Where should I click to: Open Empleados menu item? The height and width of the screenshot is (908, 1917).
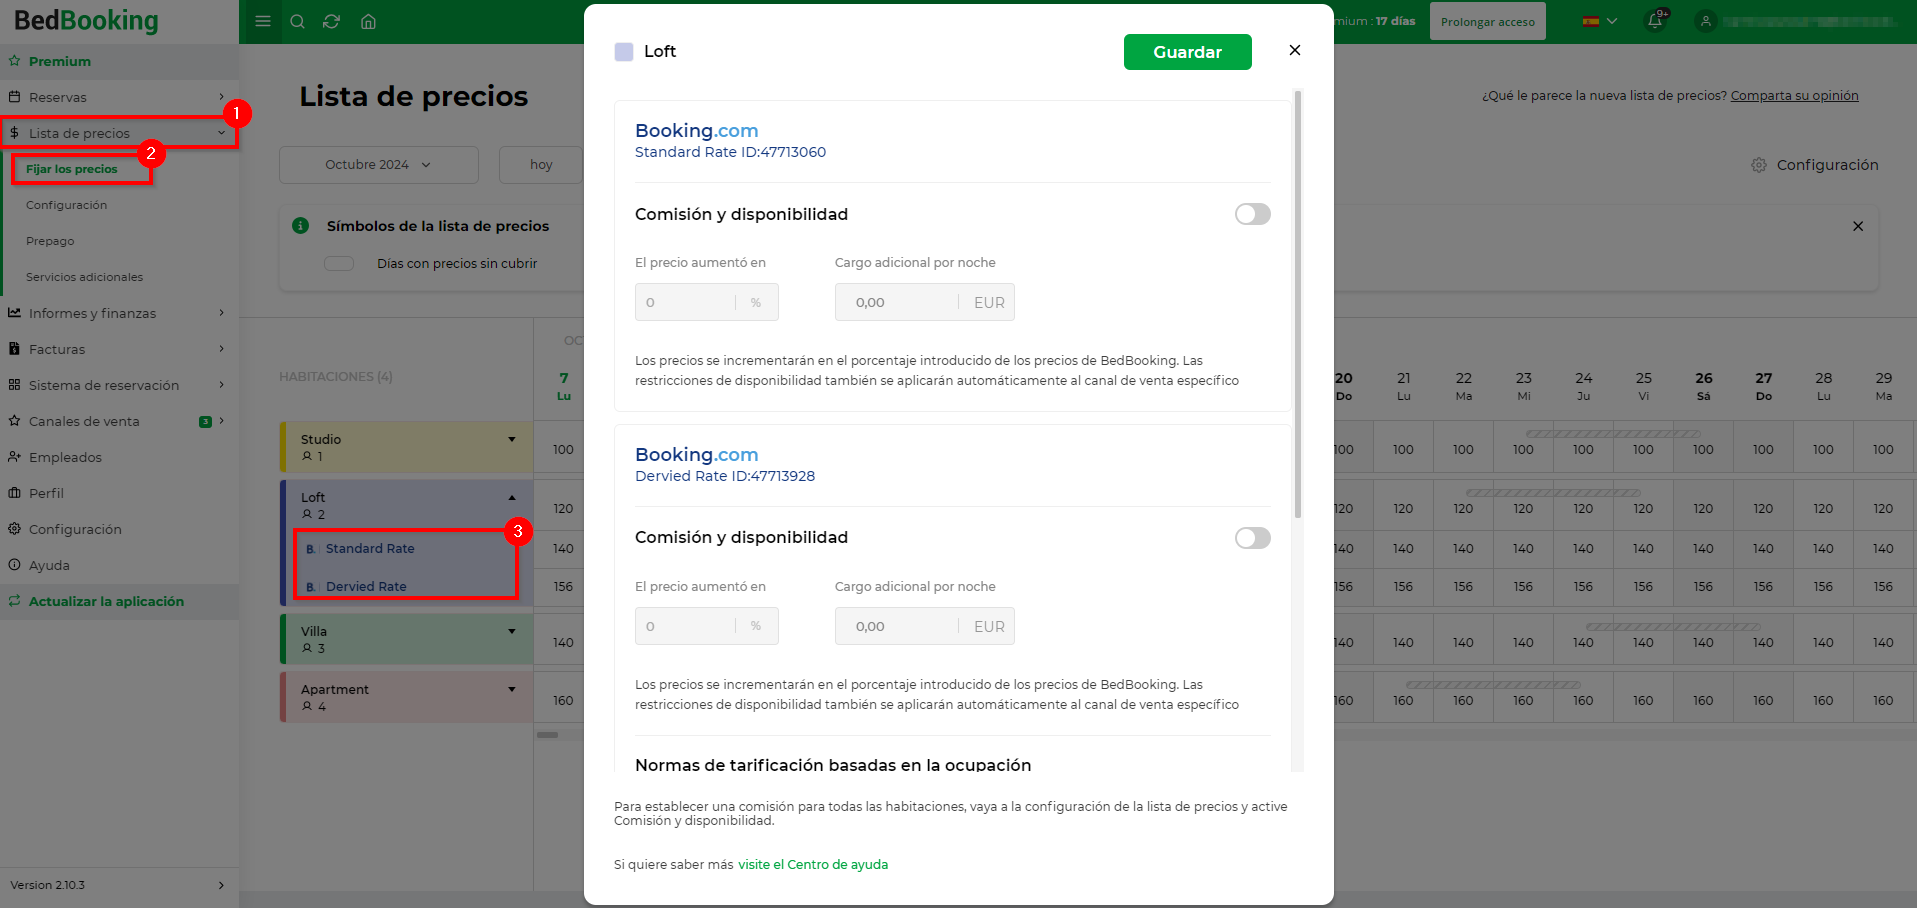pyautogui.click(x=65, y=457)
